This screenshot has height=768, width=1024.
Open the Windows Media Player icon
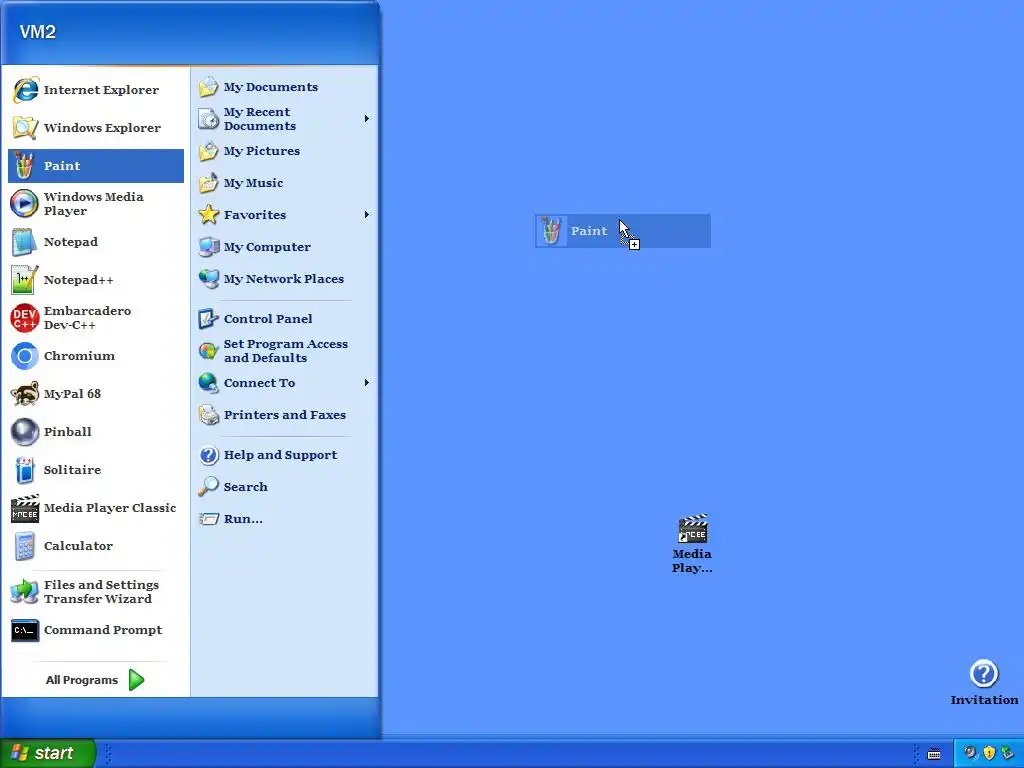[25, 204]
